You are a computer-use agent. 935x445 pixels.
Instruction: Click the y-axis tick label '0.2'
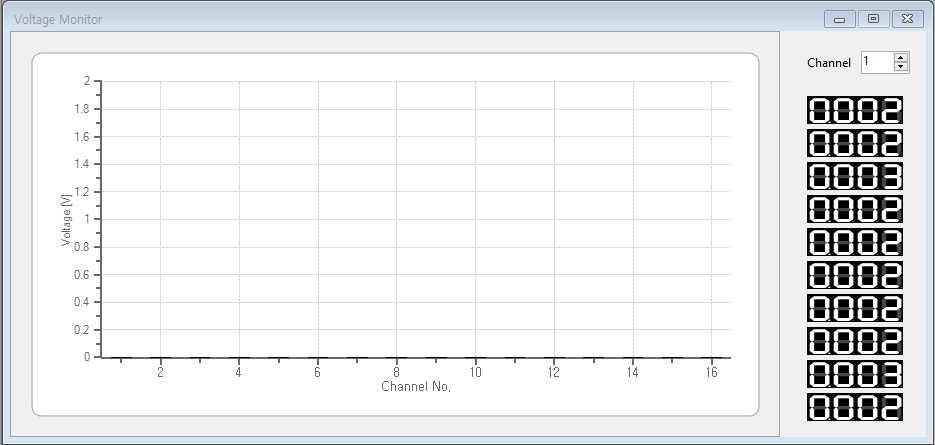[x=82, y=329]
